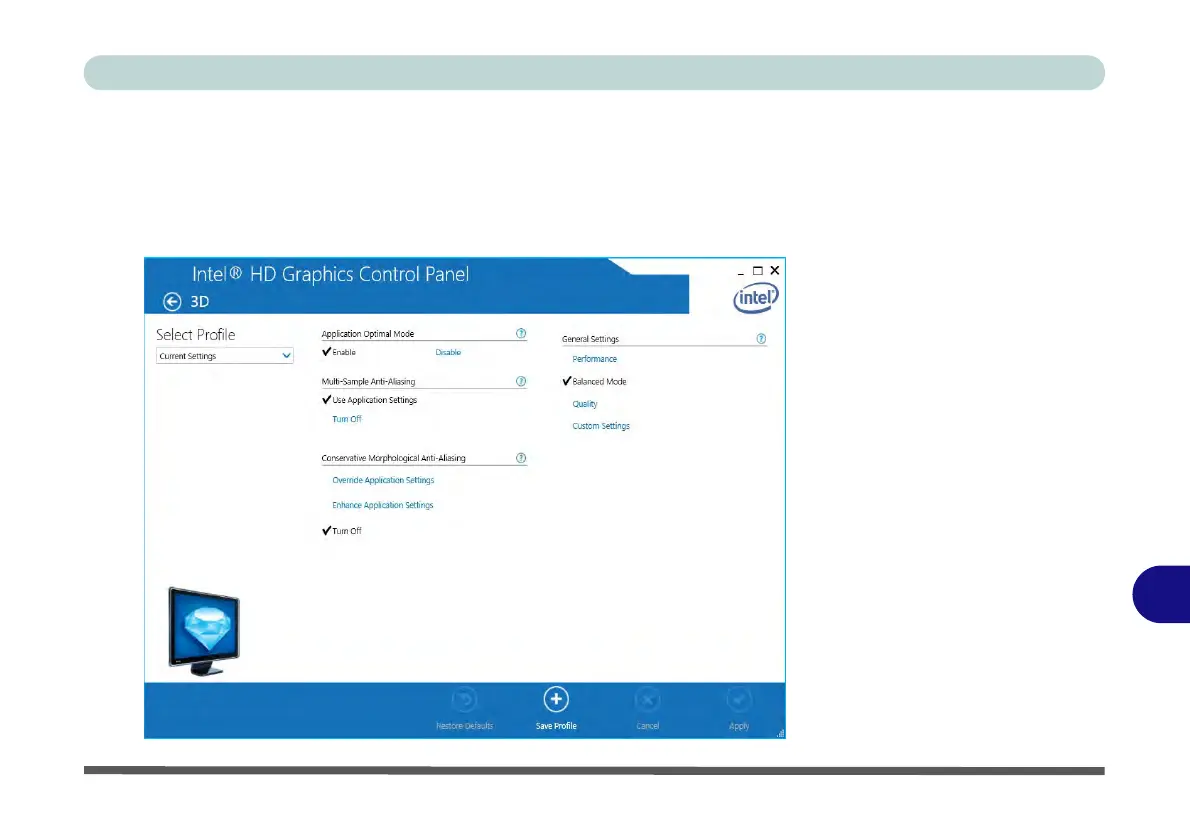The width and height of the screenshot is (1190, 838).
Task: Click the Apply label text
Action: tap(738, 726)
